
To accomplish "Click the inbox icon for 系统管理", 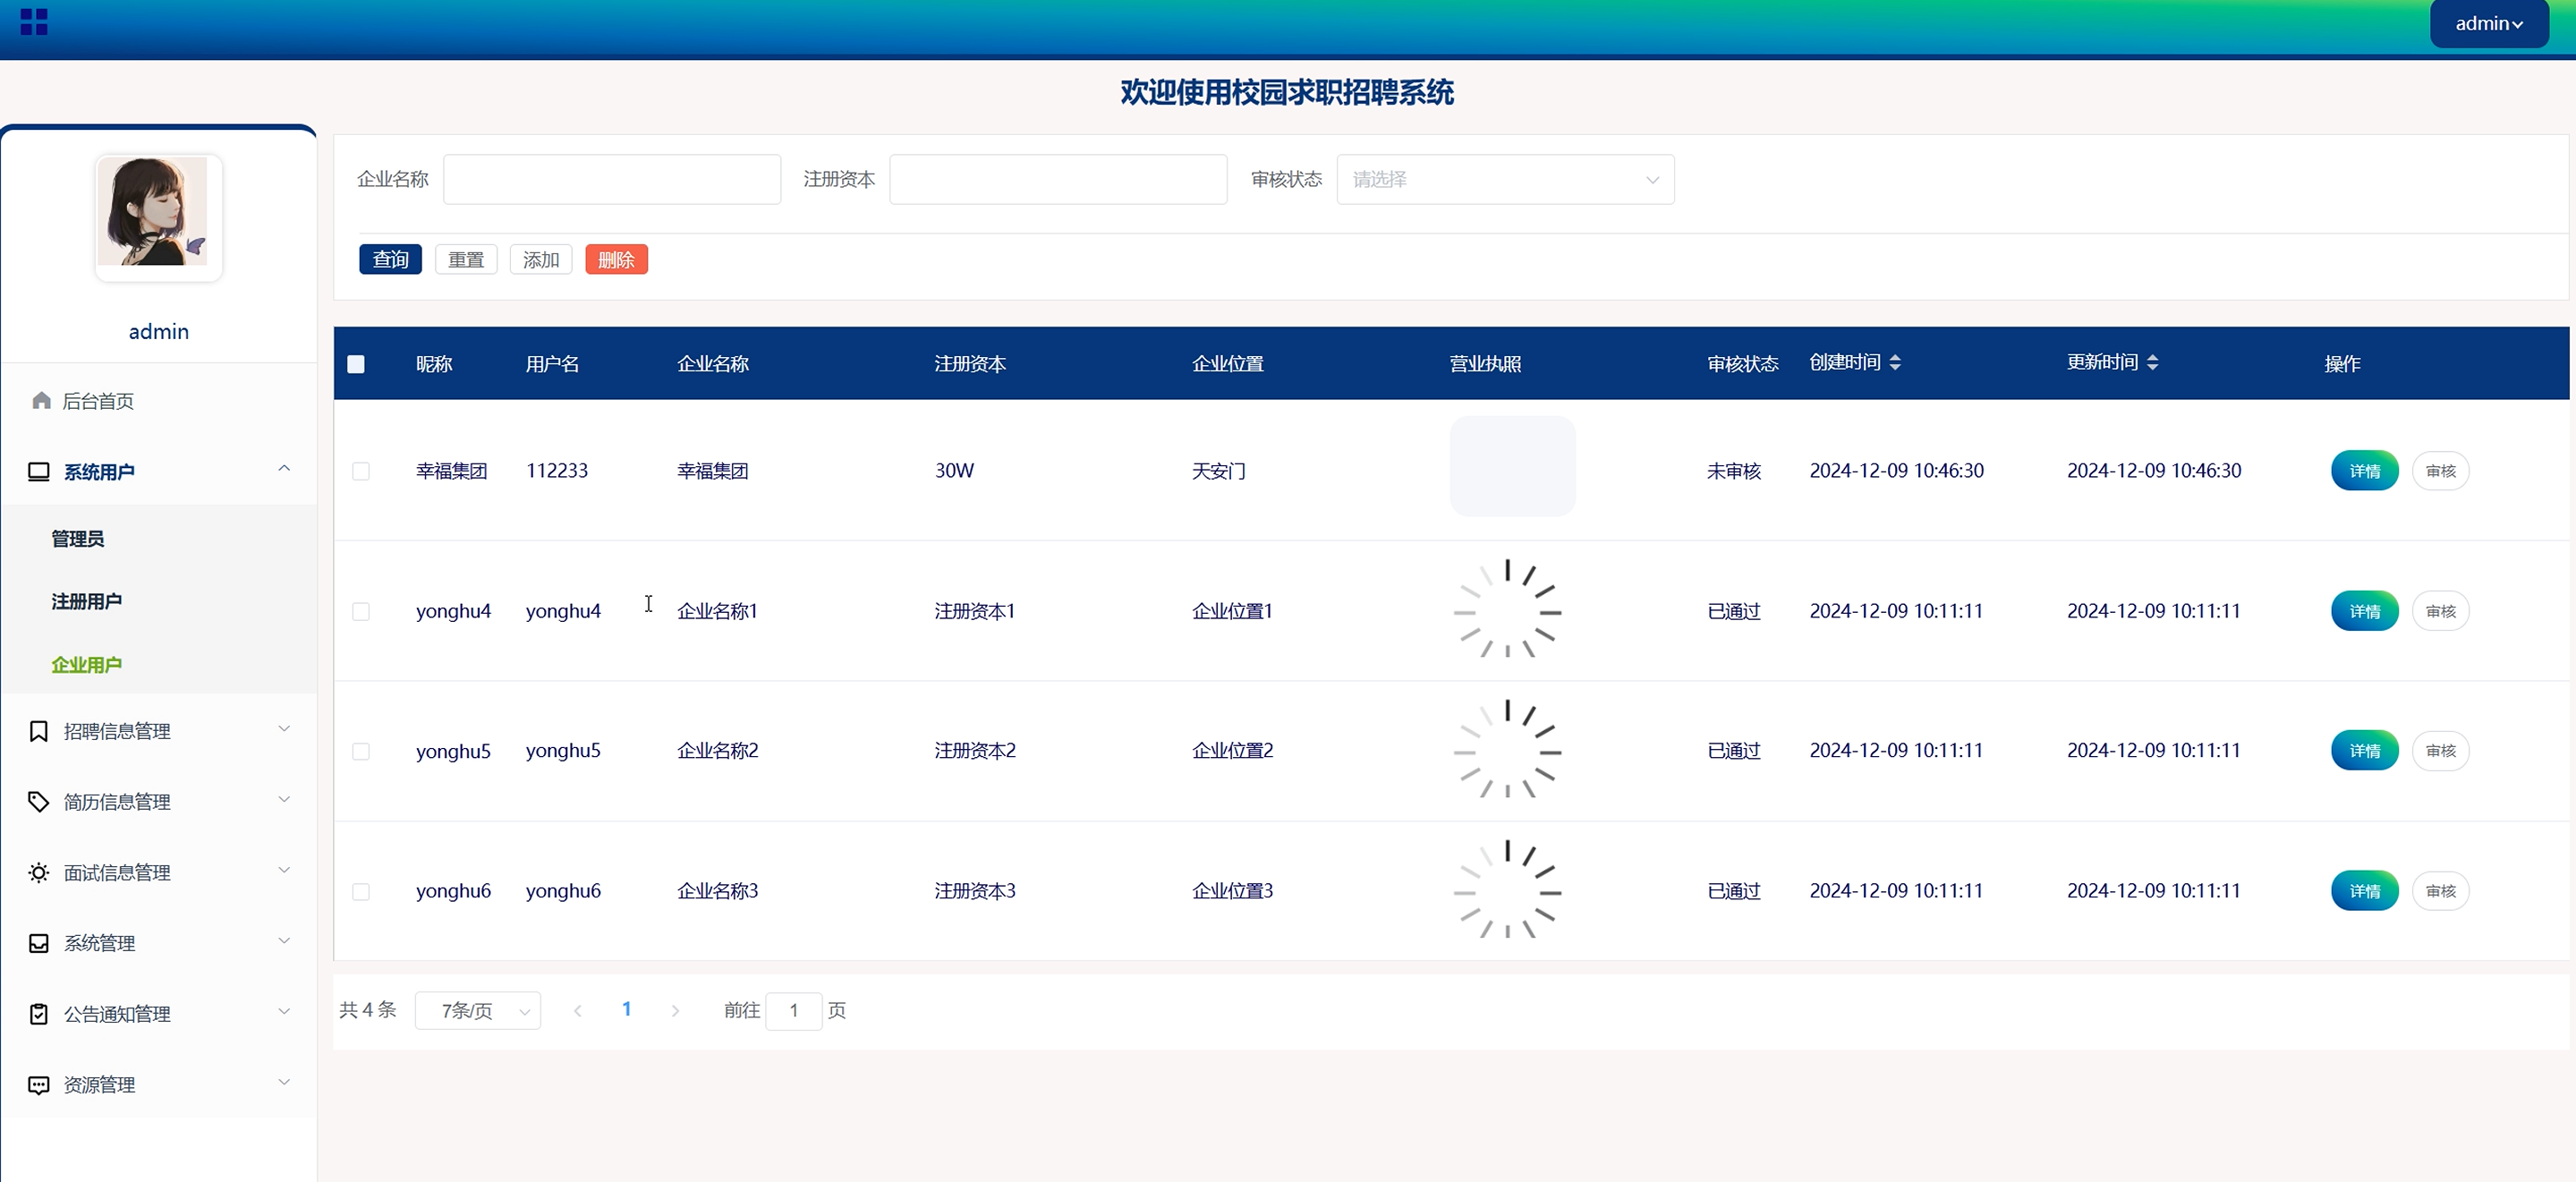I will 38,943.
